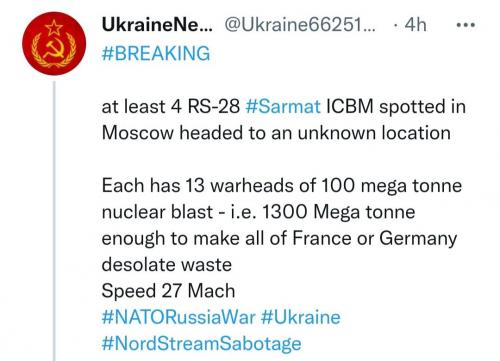
Task: Click 'Moscow headed to an unknown location' line
Action: pos(276,133)
